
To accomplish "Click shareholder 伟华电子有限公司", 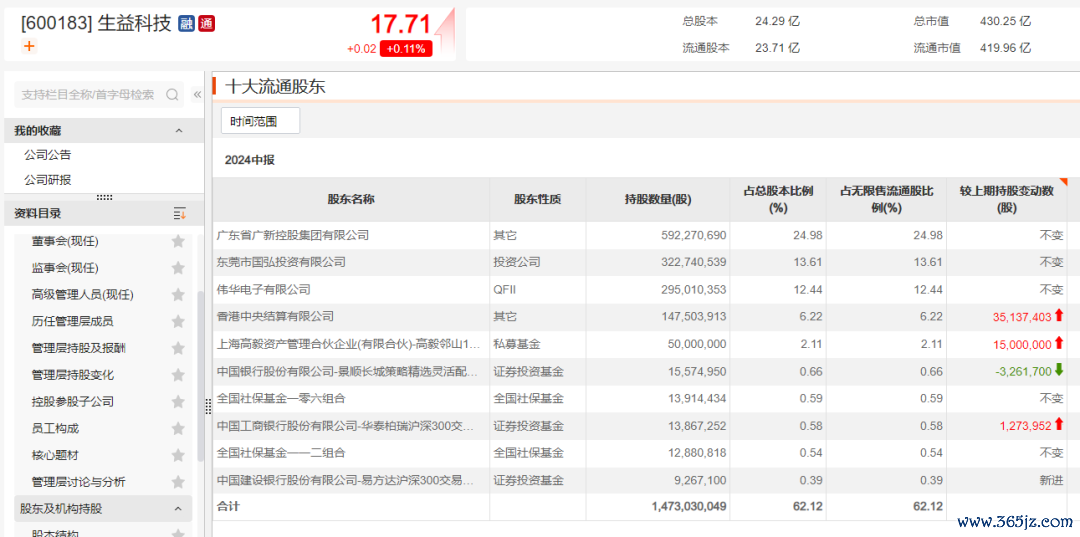I will [x=263, y=289].
